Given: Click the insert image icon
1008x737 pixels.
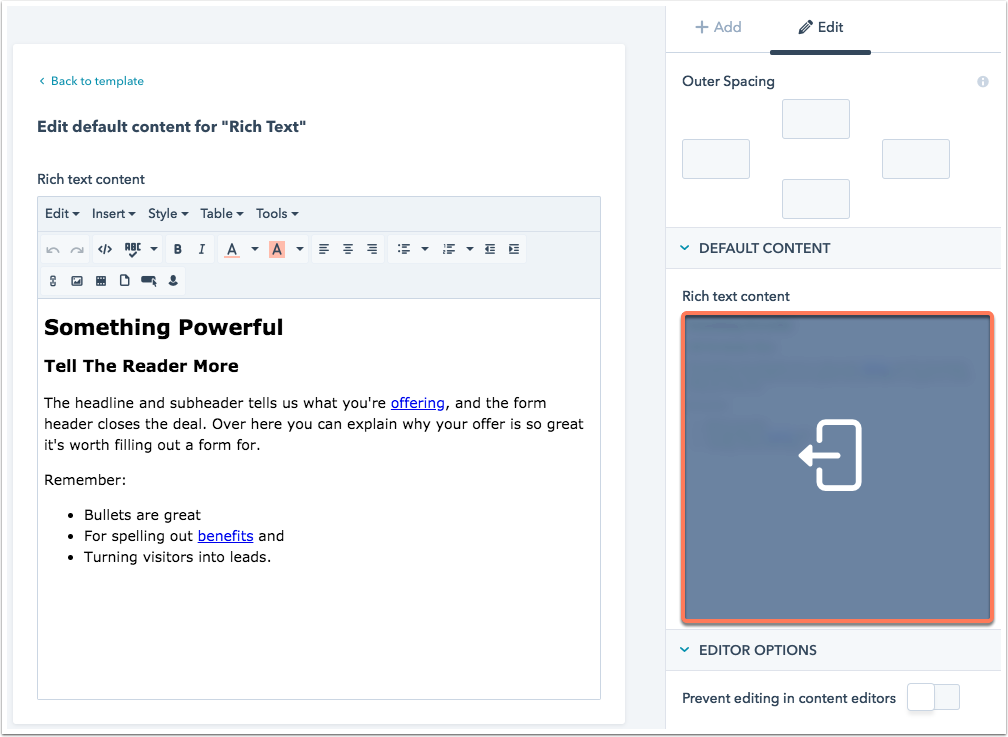Looking at the screenshot, I should [x=79, y=280].
